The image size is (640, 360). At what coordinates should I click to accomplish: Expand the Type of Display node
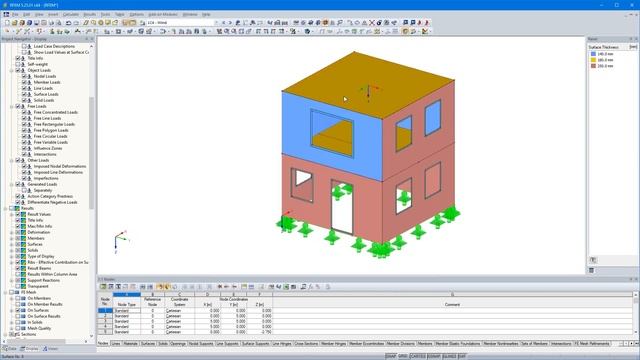[x=12, y=256]
